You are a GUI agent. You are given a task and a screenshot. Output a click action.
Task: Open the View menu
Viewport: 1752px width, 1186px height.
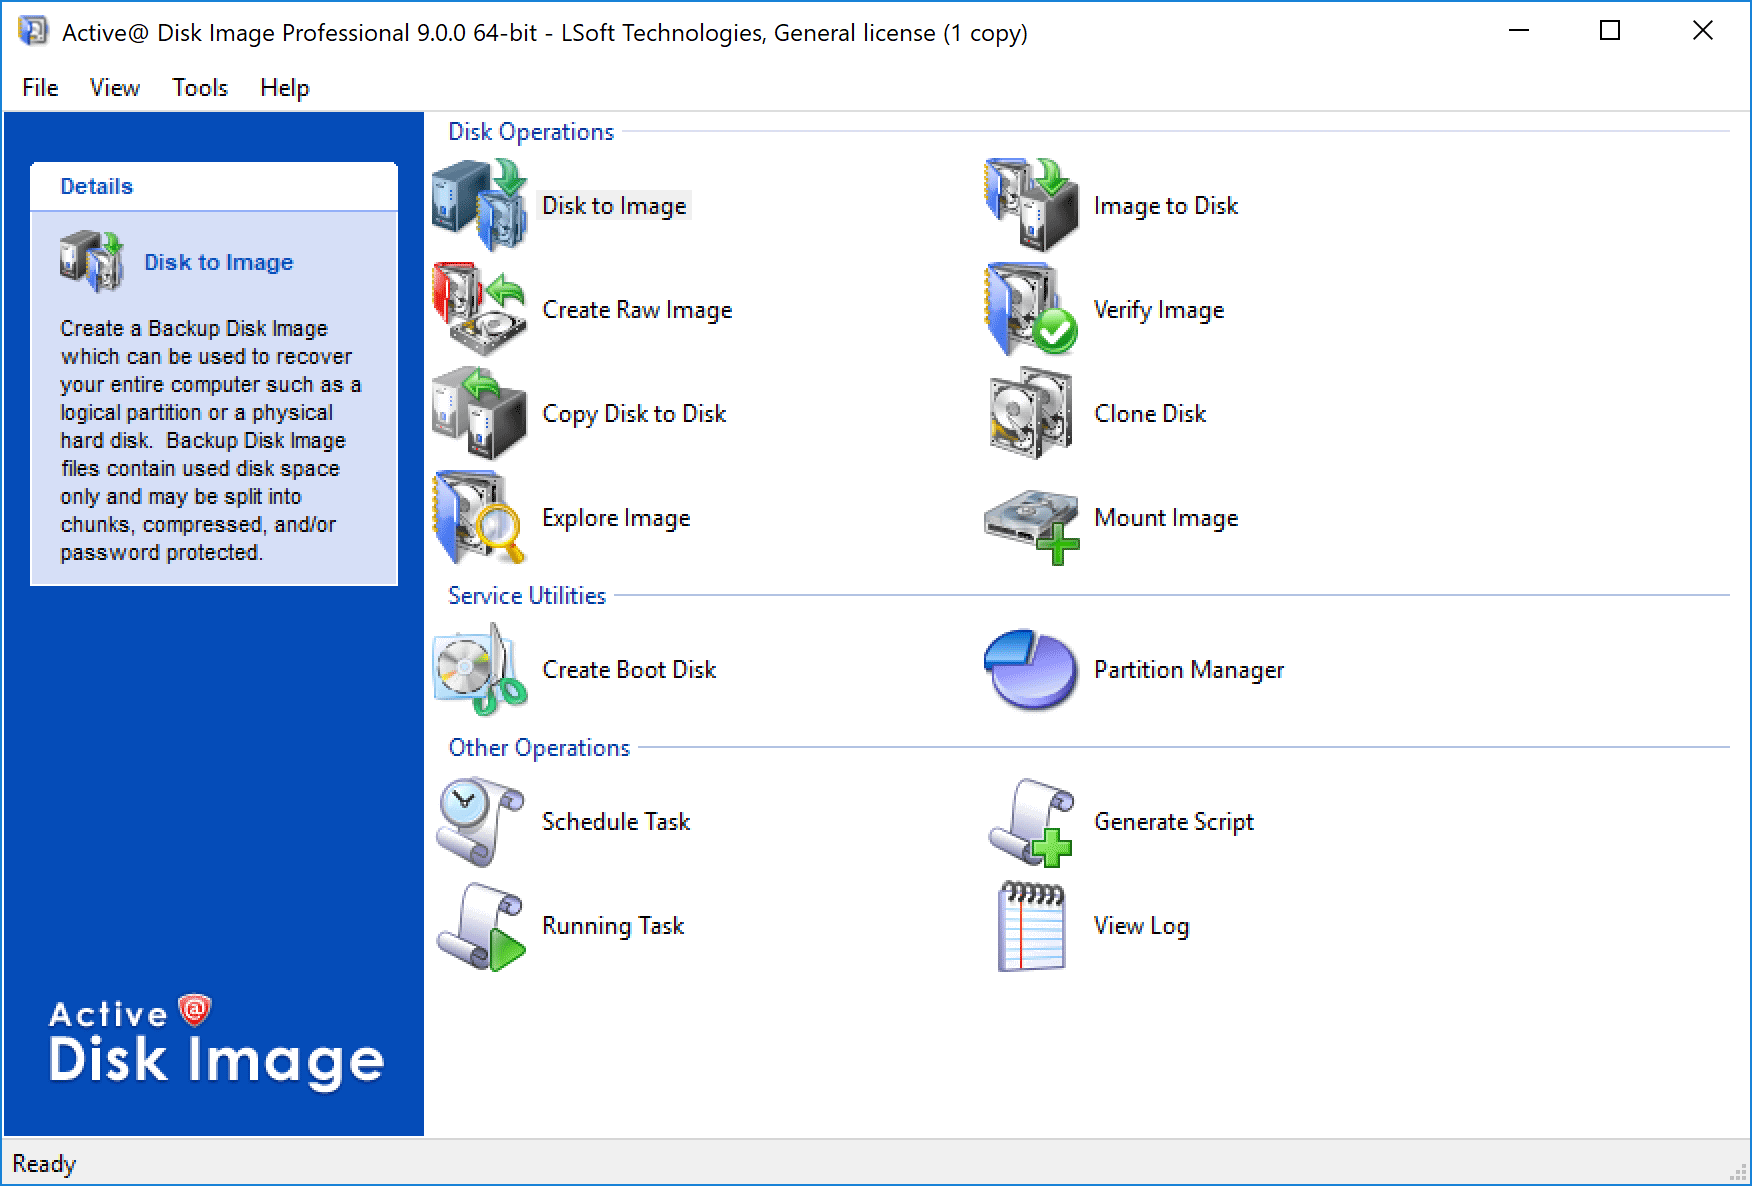pyautogui.click(x=113, y=88)
